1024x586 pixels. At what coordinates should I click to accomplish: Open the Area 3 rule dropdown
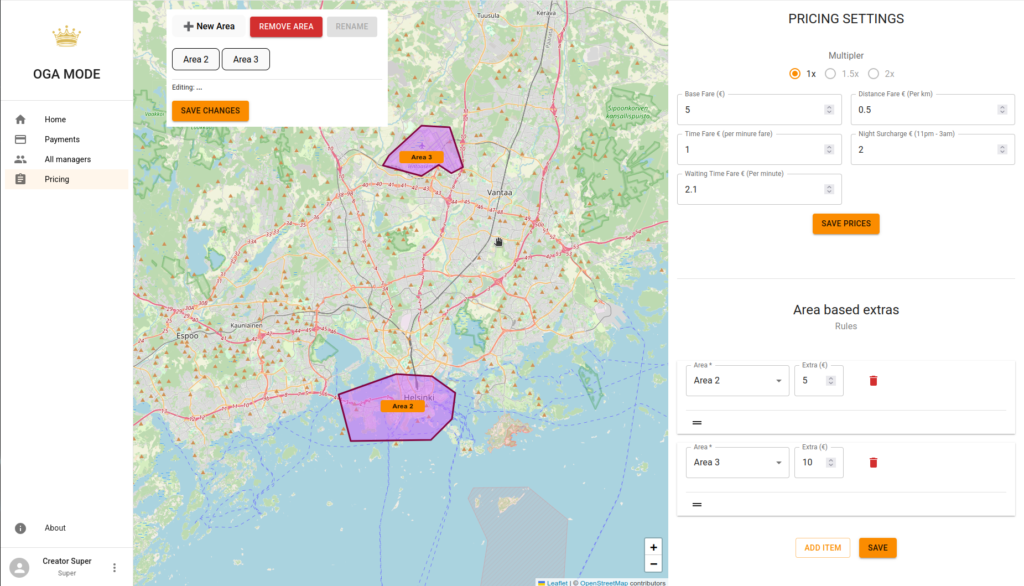click(x=737, y=462)
